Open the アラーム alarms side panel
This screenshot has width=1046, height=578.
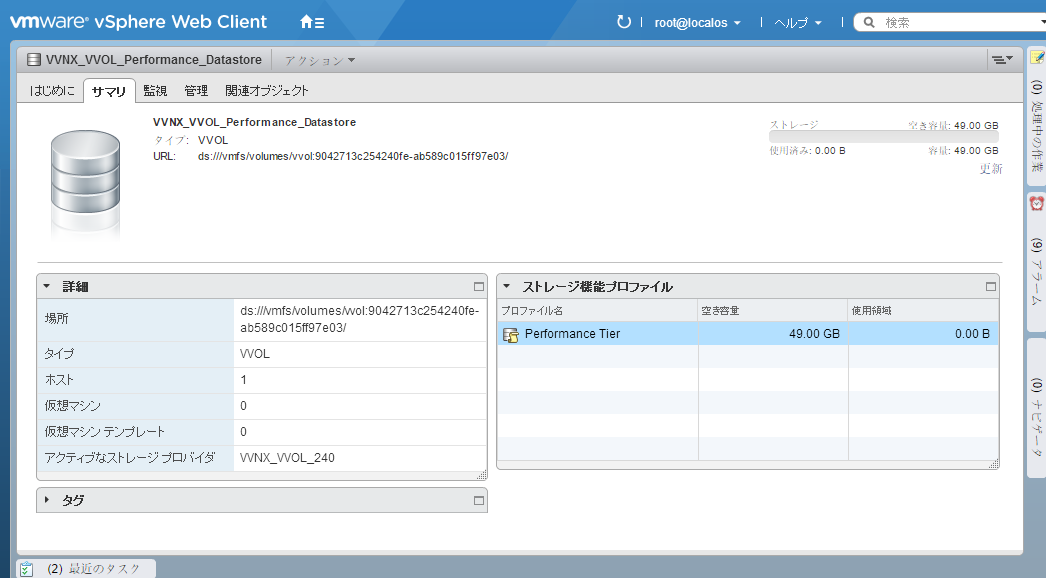1036,262
